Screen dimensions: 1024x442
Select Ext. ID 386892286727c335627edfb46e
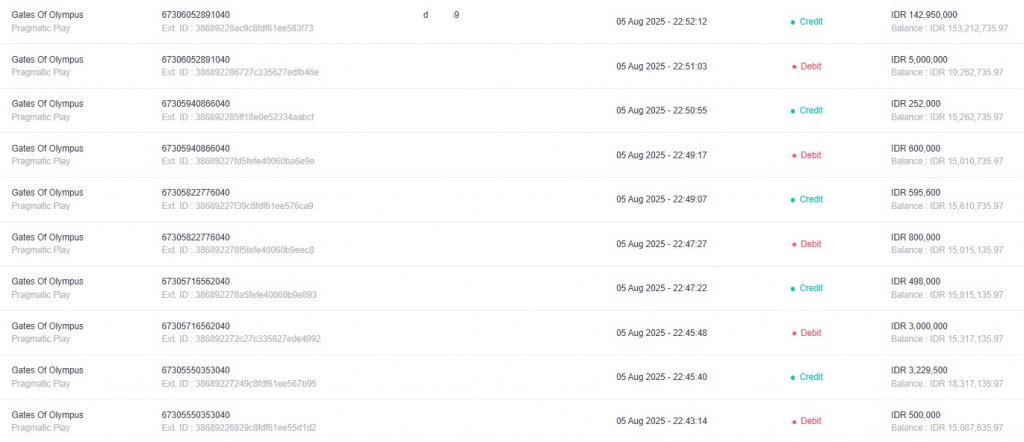pyautogui.click(x=240, y=72)
